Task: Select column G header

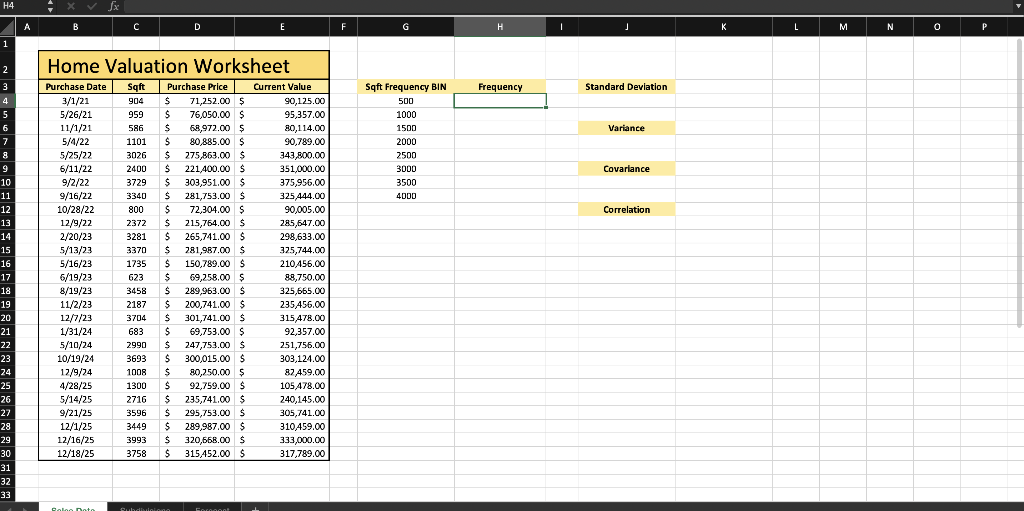Action: click(x=406, y=27)
